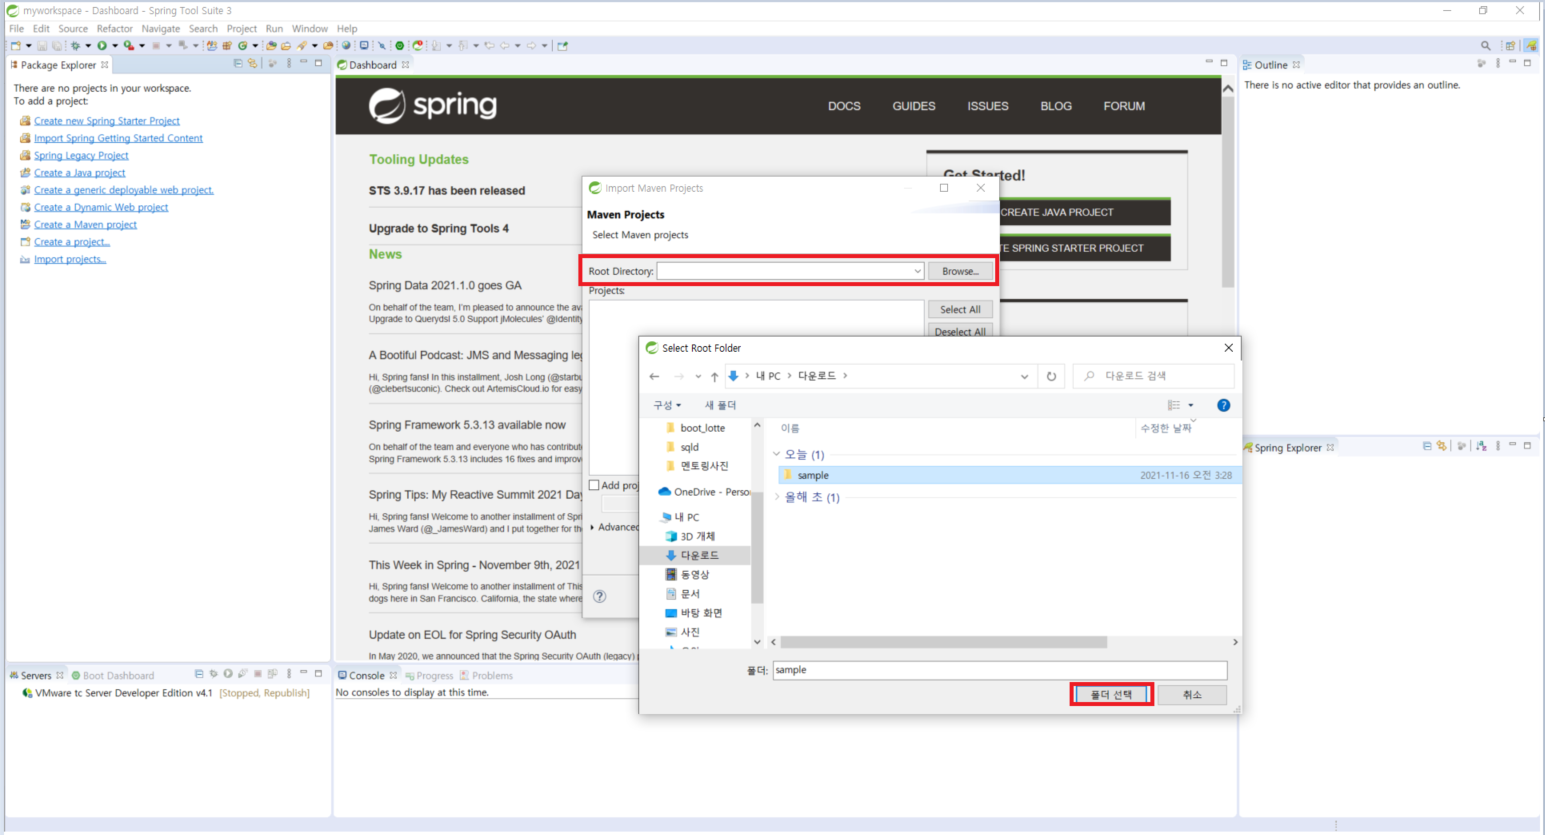Select 다운로드 in the navigation pane
The height and width of the screenshot is (835, 1545).
[700, 555]
